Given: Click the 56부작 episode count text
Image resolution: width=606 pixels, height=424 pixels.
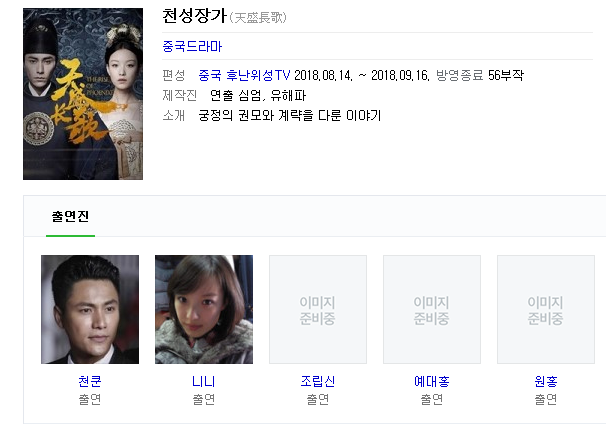Looking at the screenshot, I should point(506,75).
